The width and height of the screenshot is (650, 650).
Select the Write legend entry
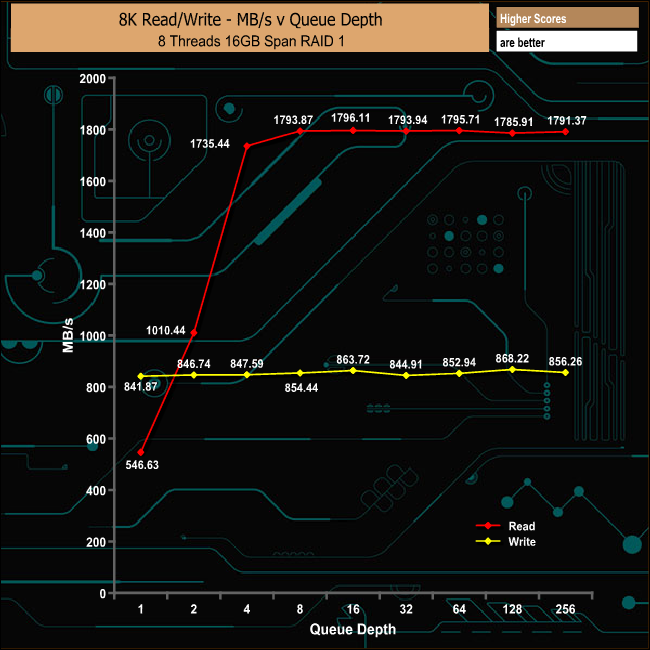coord(506,542)
